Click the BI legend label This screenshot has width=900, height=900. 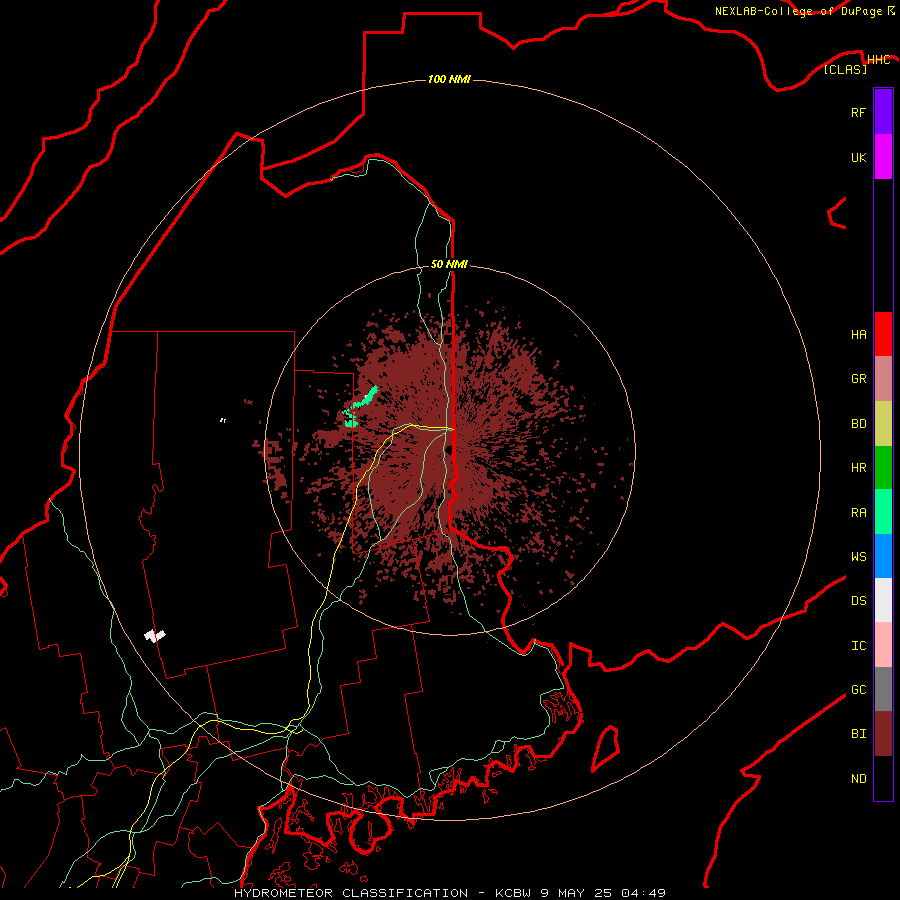point(858,734)
